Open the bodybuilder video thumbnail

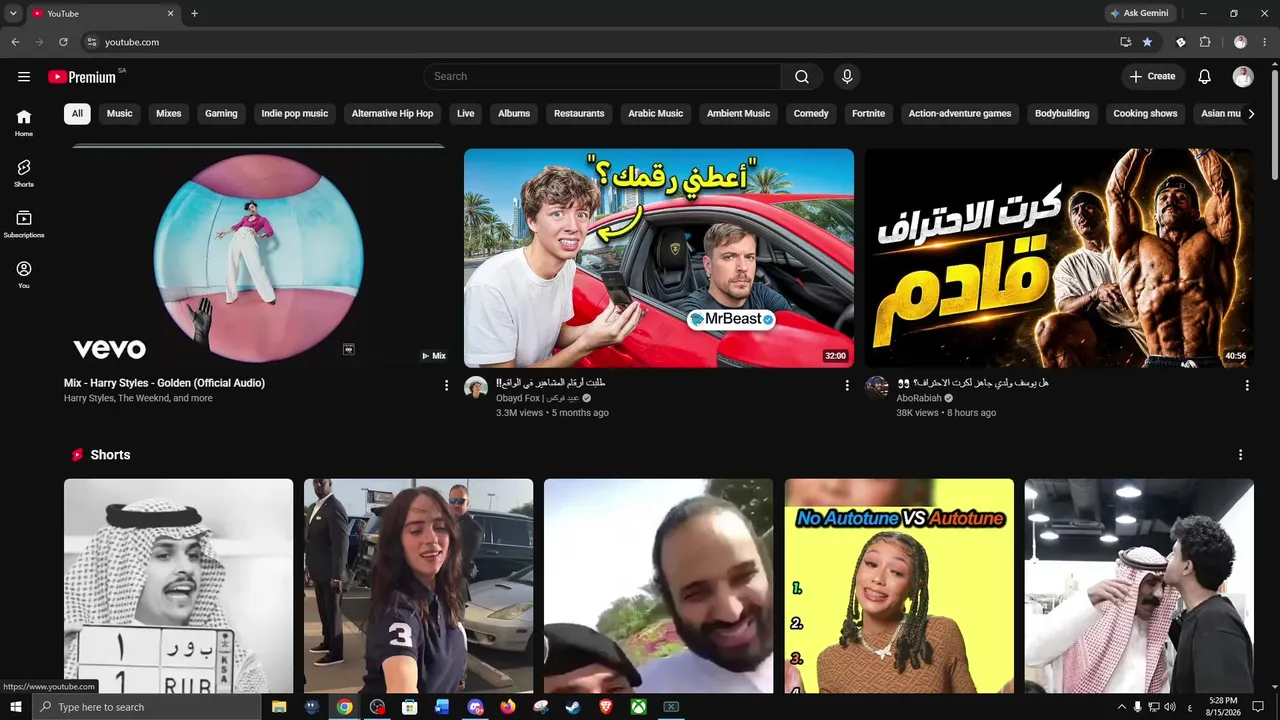1059,258
